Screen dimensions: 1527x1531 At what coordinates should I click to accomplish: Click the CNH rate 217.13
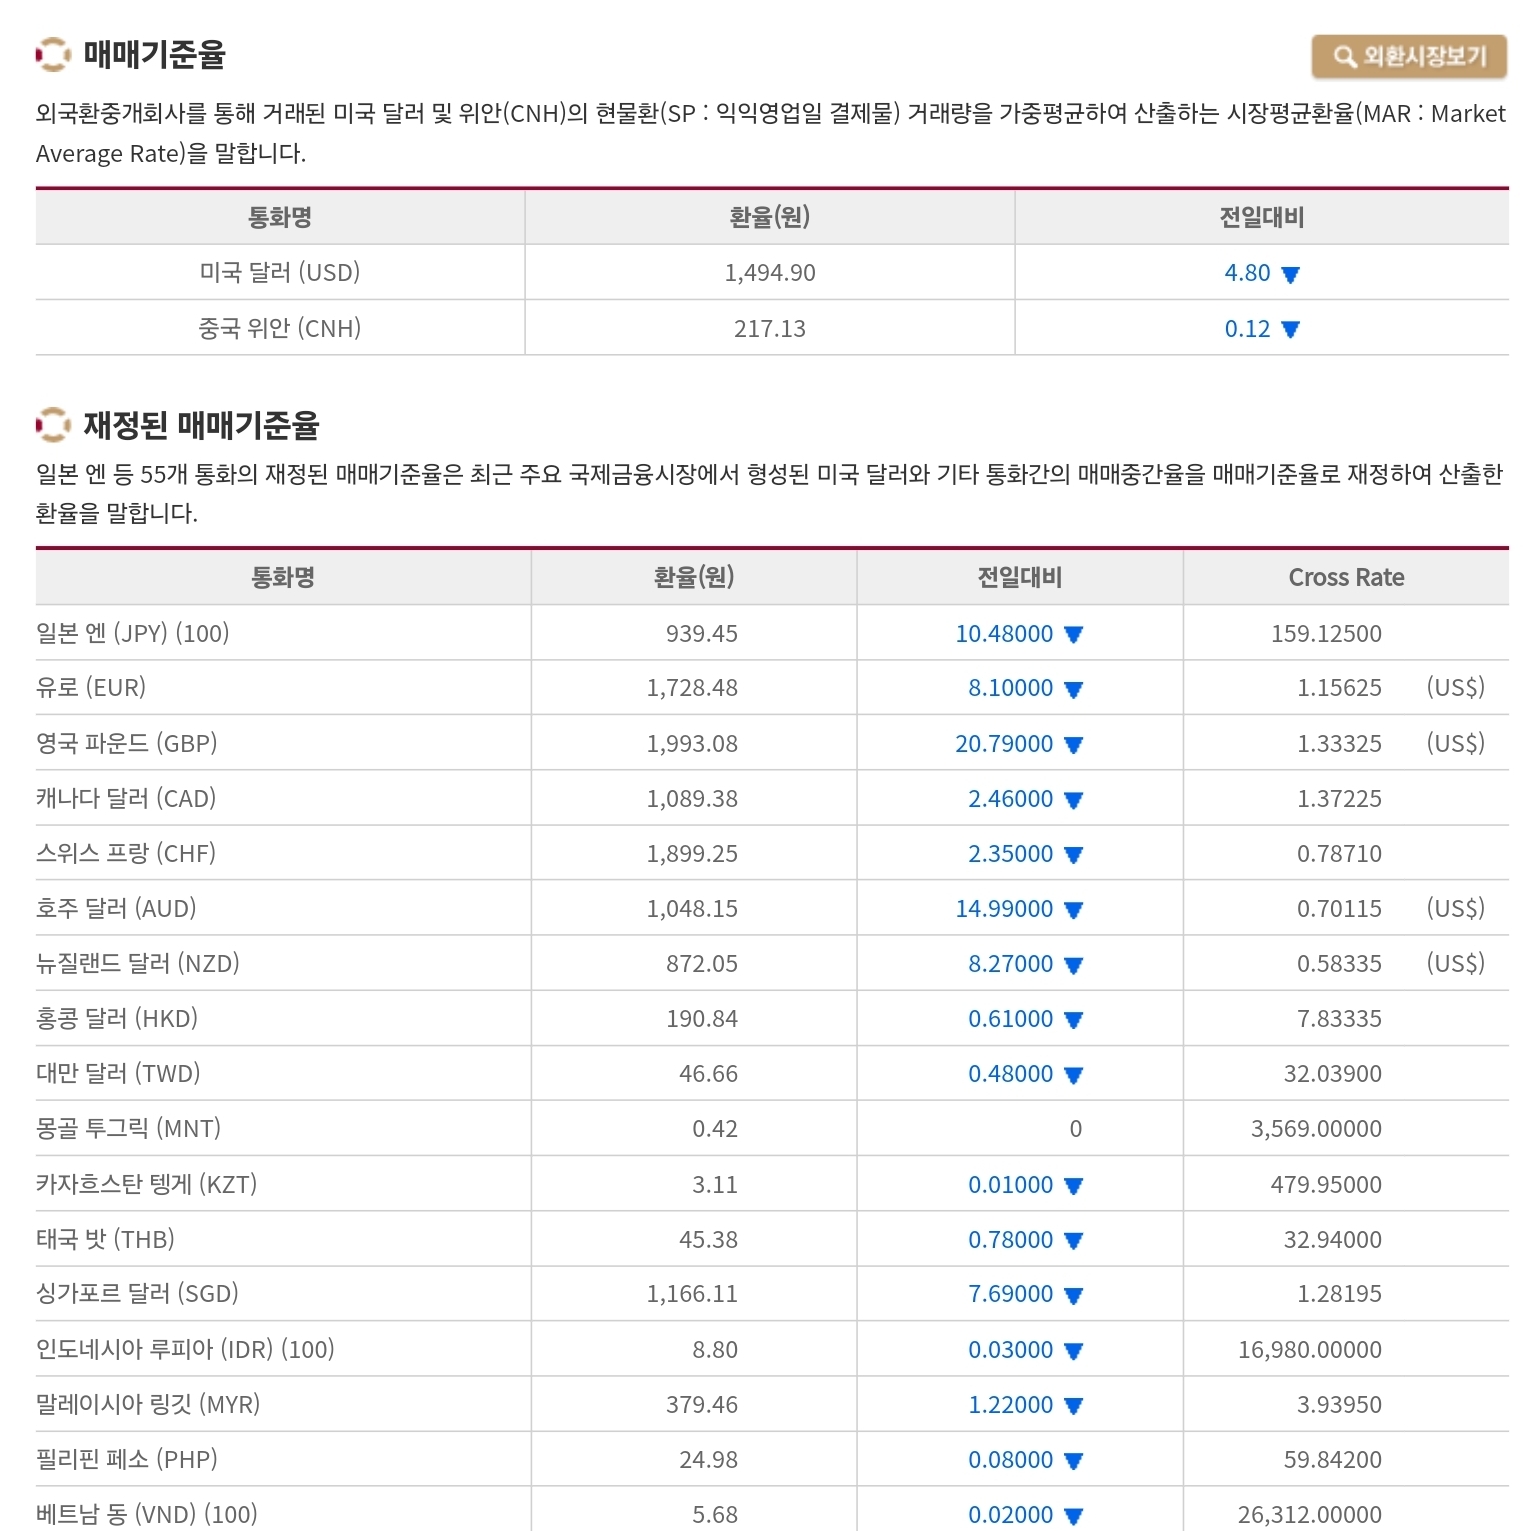tap(770, 329)
